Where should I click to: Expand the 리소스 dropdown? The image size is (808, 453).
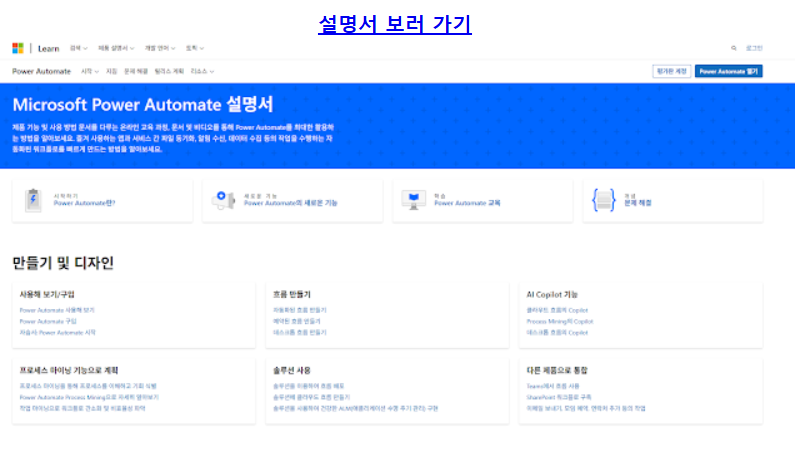(202, 71)
